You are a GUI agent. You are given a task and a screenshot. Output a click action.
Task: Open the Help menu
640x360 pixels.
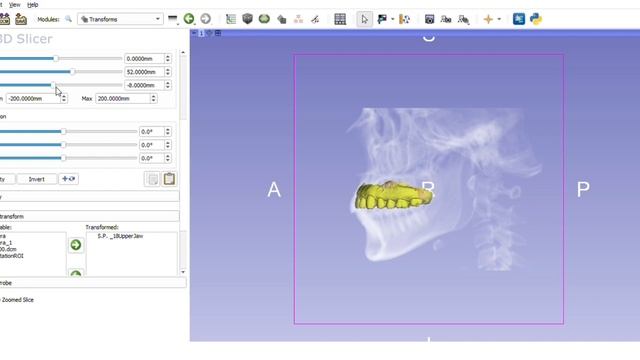click(33, 5)
